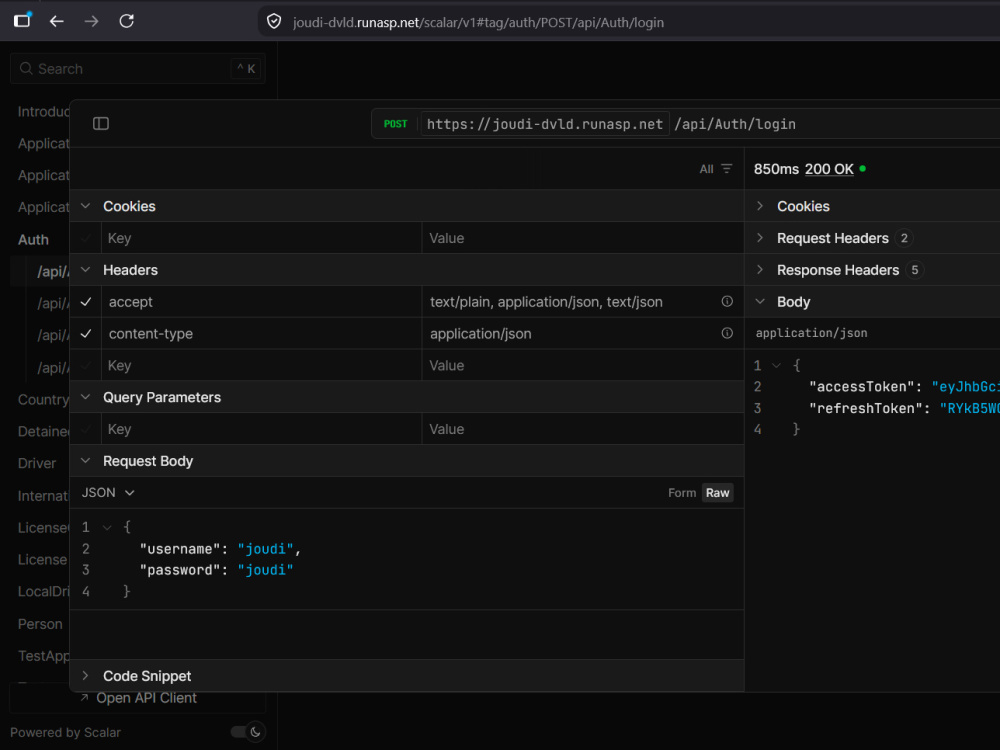Viewport: 1000px width, 750px height.
Task: Open the Person sidebar section
Action: point(40,624)
